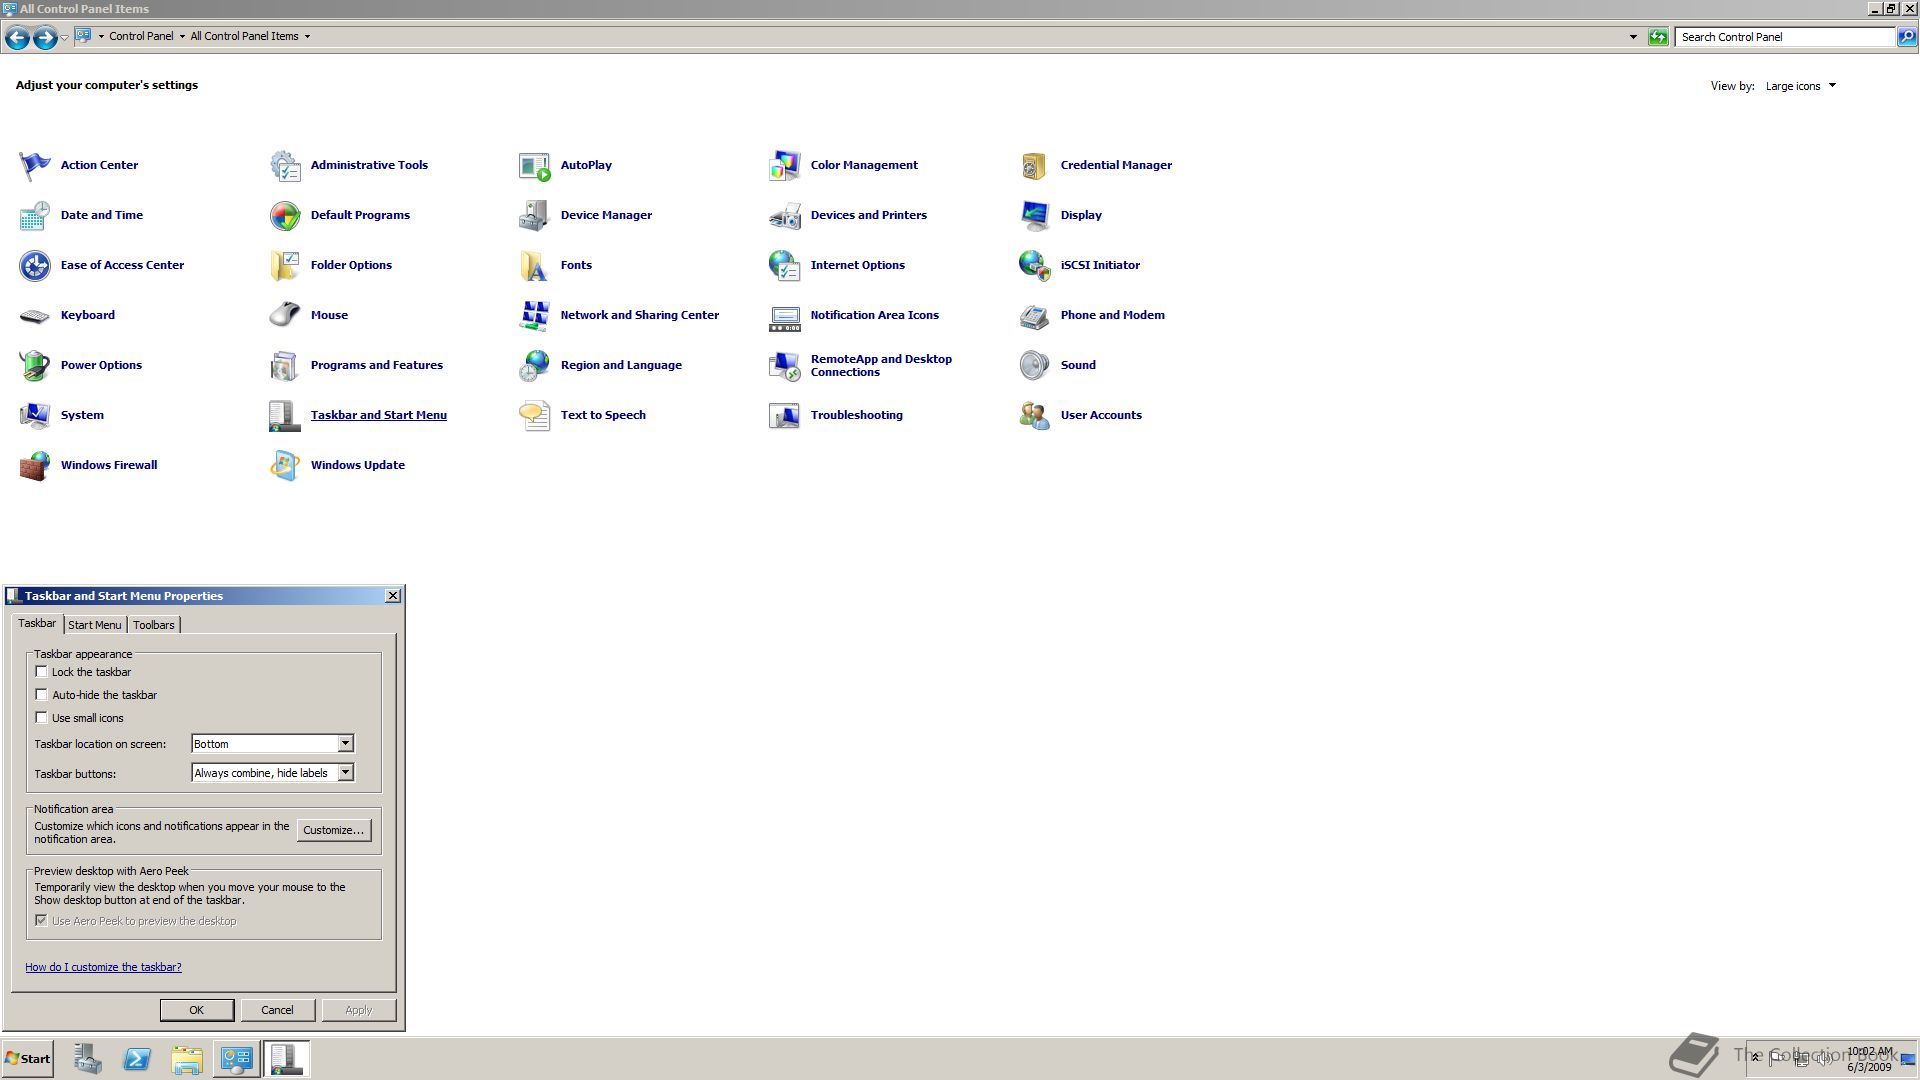Open the Internet Options globe icon

pos(785,265)
